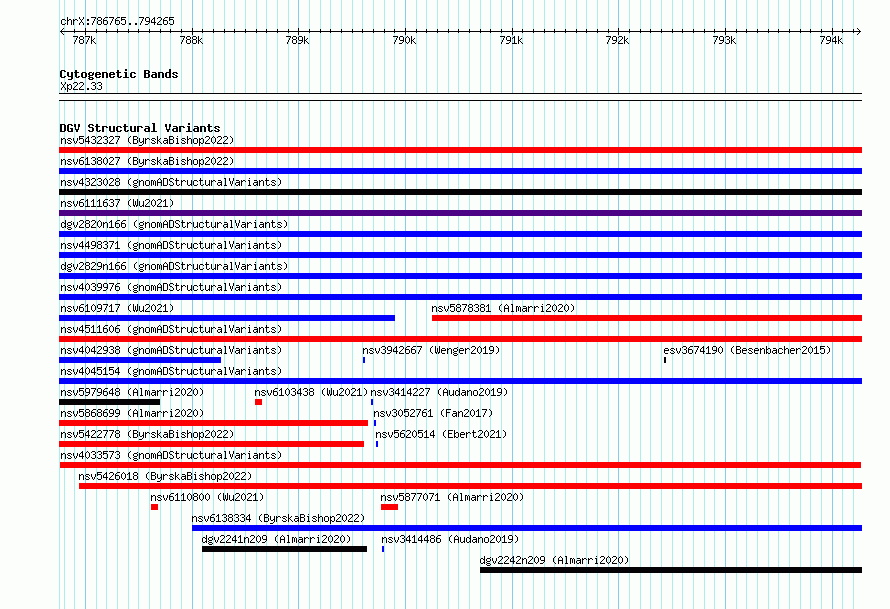Select nsv4045154 gnomAD variant label
This screenshot has width=890, height=609.
pyautogui.click(x=171, y=371)
